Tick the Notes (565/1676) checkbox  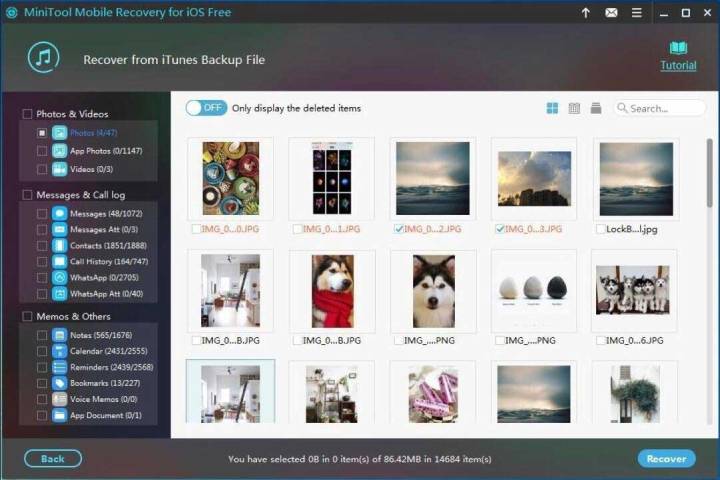click(x=42, y=335)
